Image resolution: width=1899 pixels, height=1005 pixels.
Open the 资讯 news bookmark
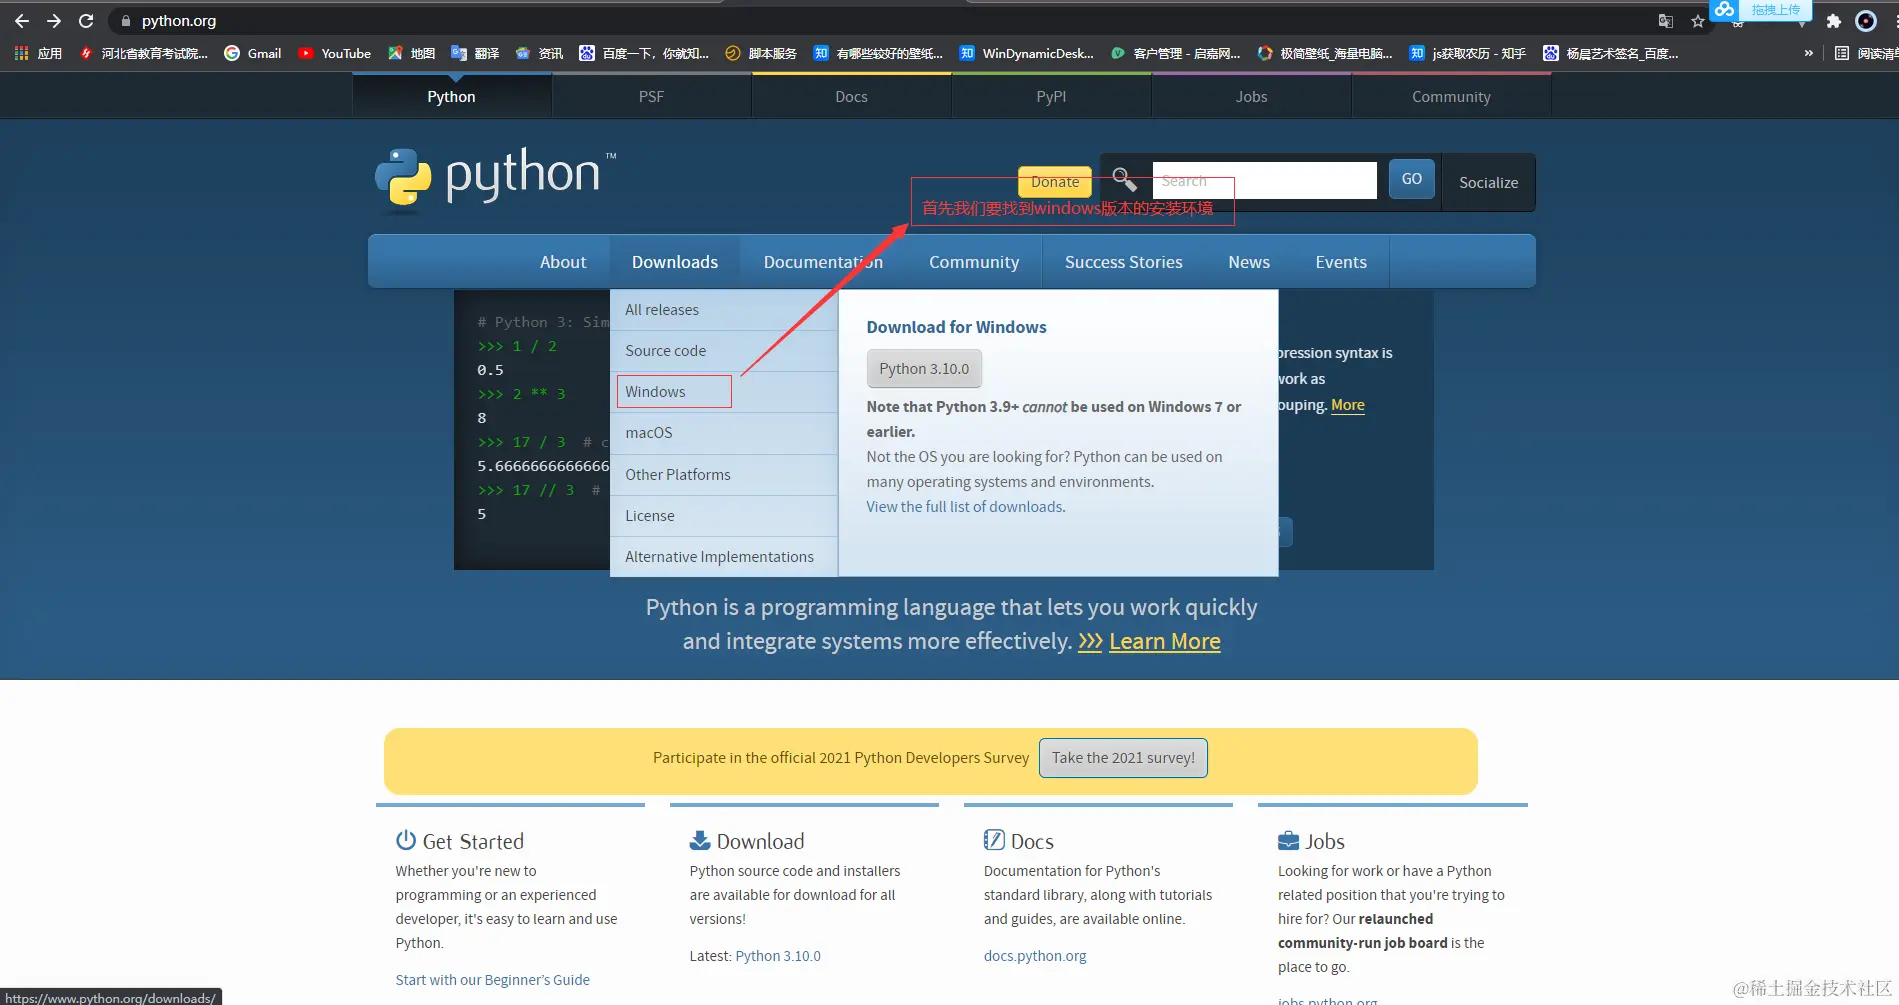(539, 53)
